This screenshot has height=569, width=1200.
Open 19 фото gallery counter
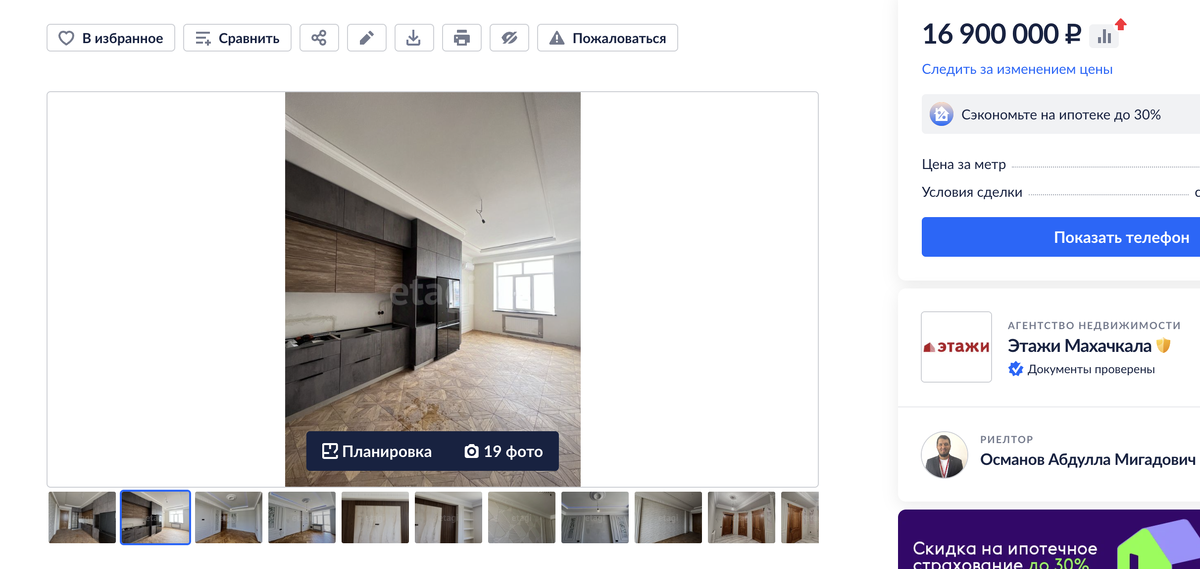tap(504, 451)
